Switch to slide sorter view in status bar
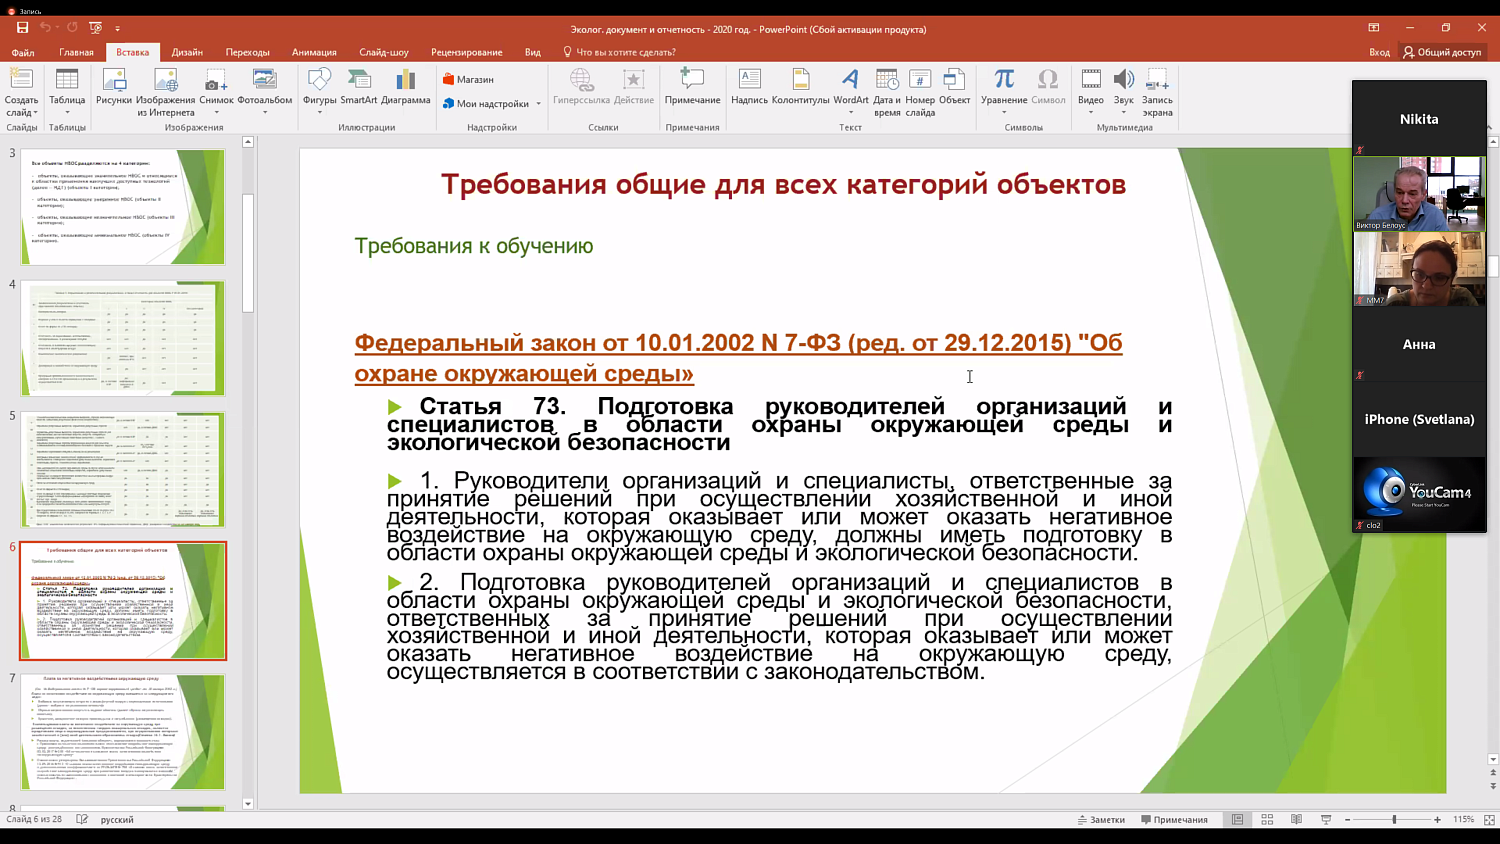Viewport: 1500px width, 844px height. [1267, 819]
